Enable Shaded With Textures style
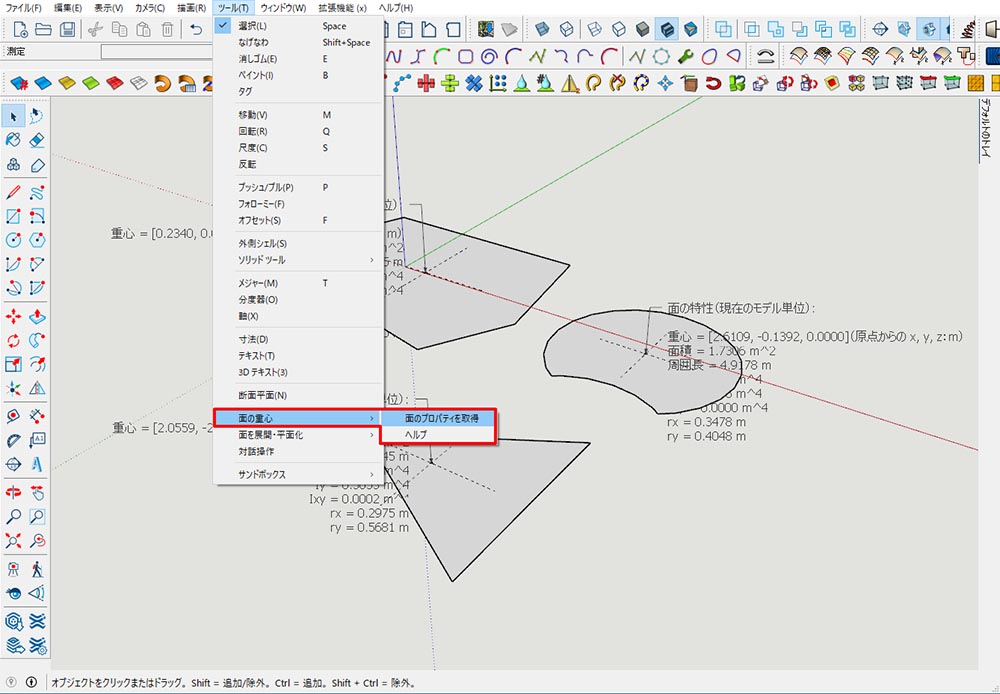Viewport: 1000px width, 694px height. point(666,29)
